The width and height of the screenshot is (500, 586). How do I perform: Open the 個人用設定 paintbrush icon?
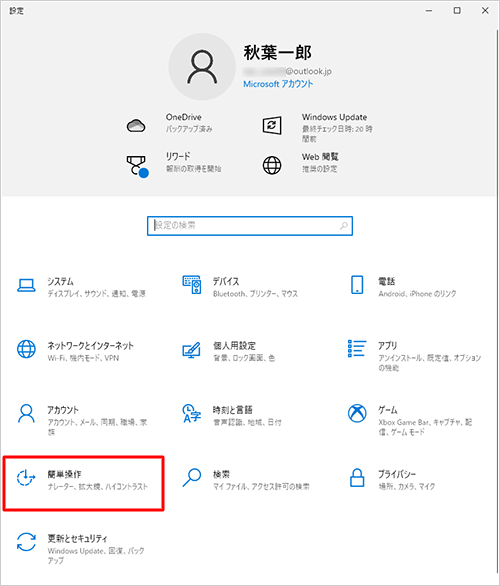[191, 350]
